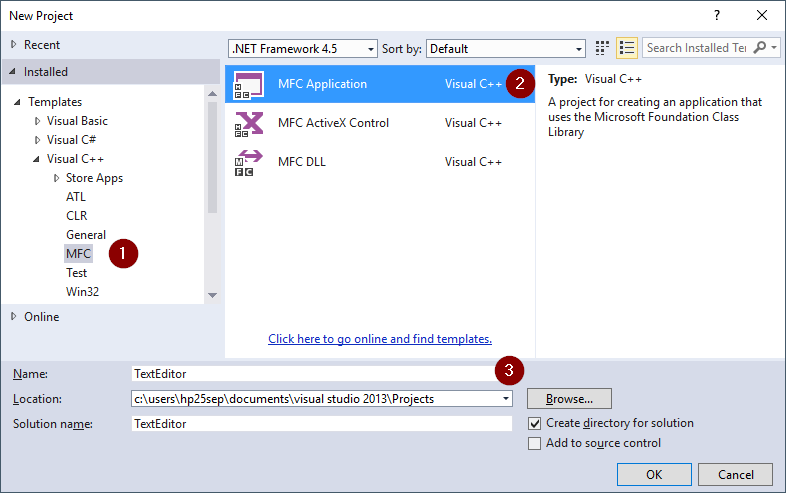
Task: Open the help question mark
Action: click(717, 15)
